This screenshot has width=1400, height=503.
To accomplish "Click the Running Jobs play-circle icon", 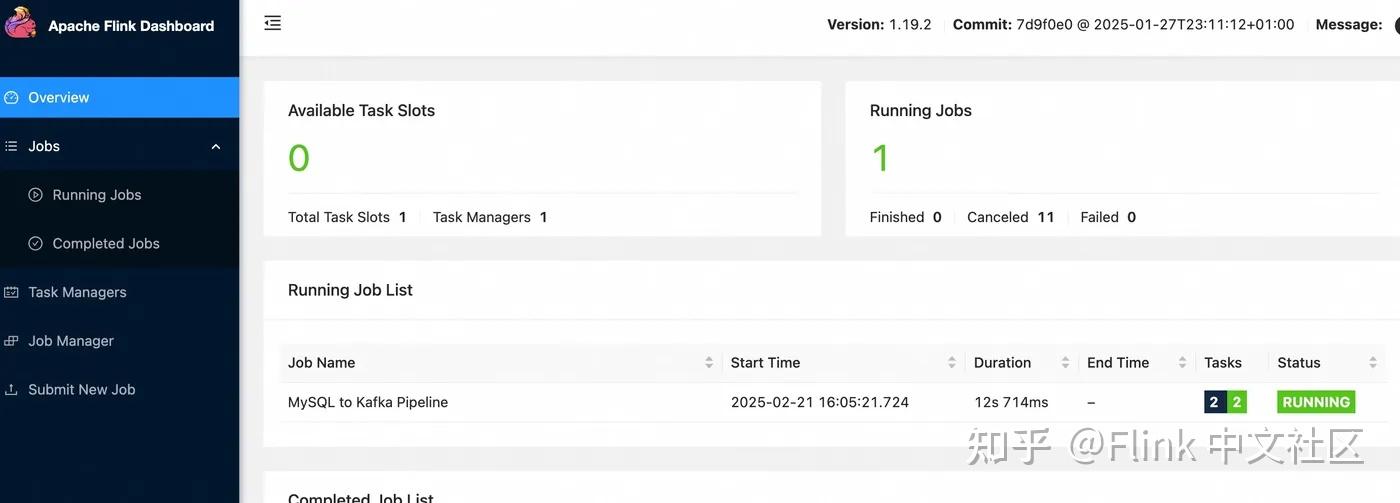I will (36, 195).
